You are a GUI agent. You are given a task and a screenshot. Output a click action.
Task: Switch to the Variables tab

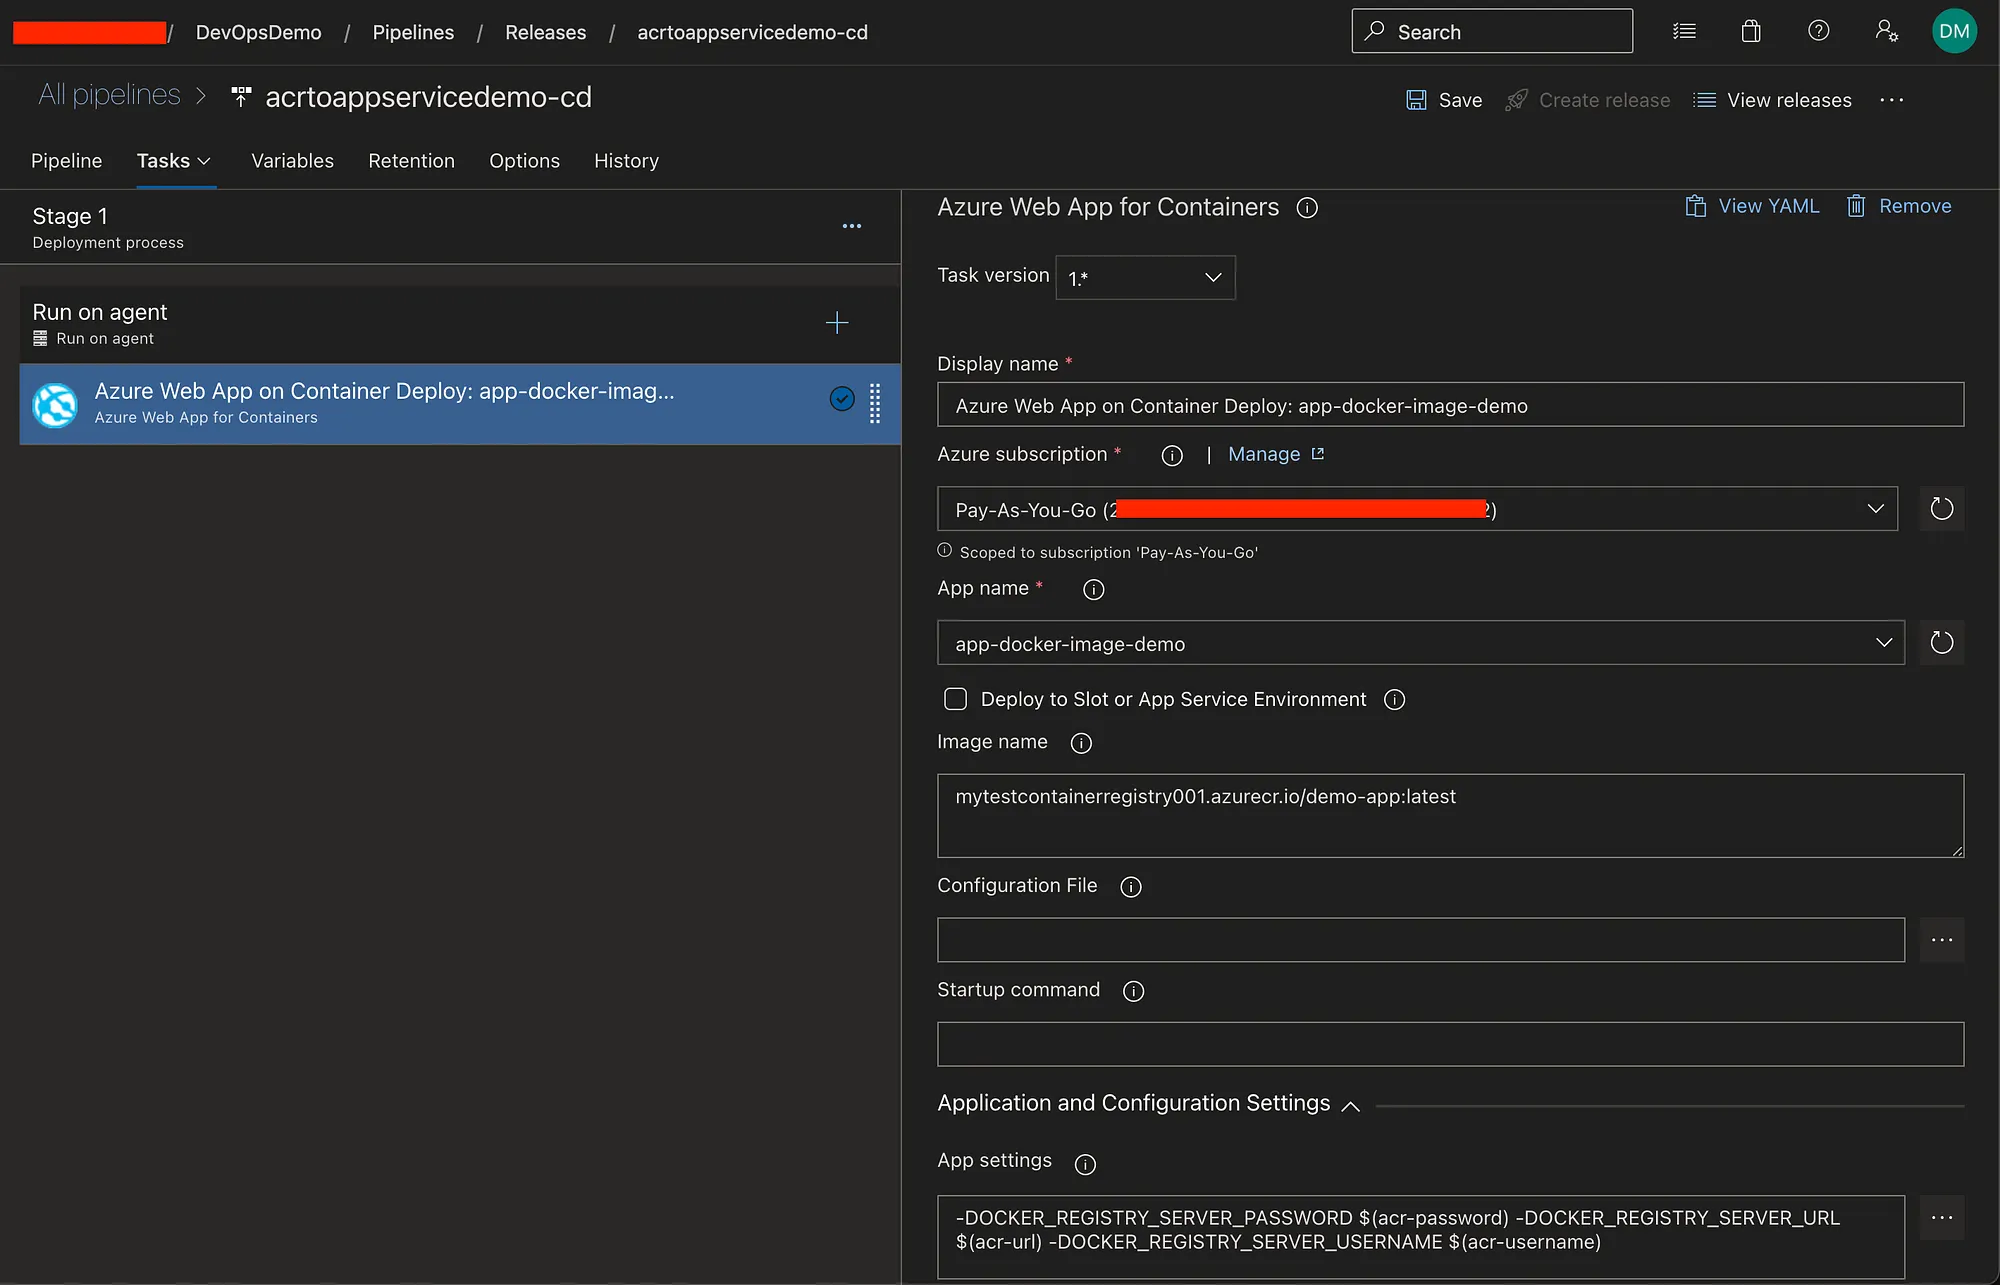[x=293, y=161]
